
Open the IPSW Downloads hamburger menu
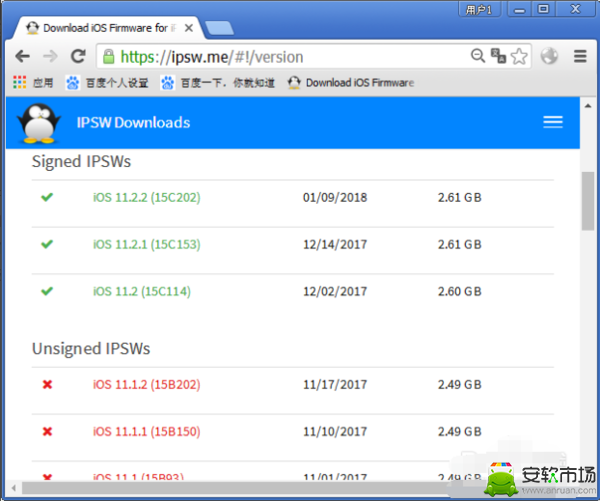[553, 122]
